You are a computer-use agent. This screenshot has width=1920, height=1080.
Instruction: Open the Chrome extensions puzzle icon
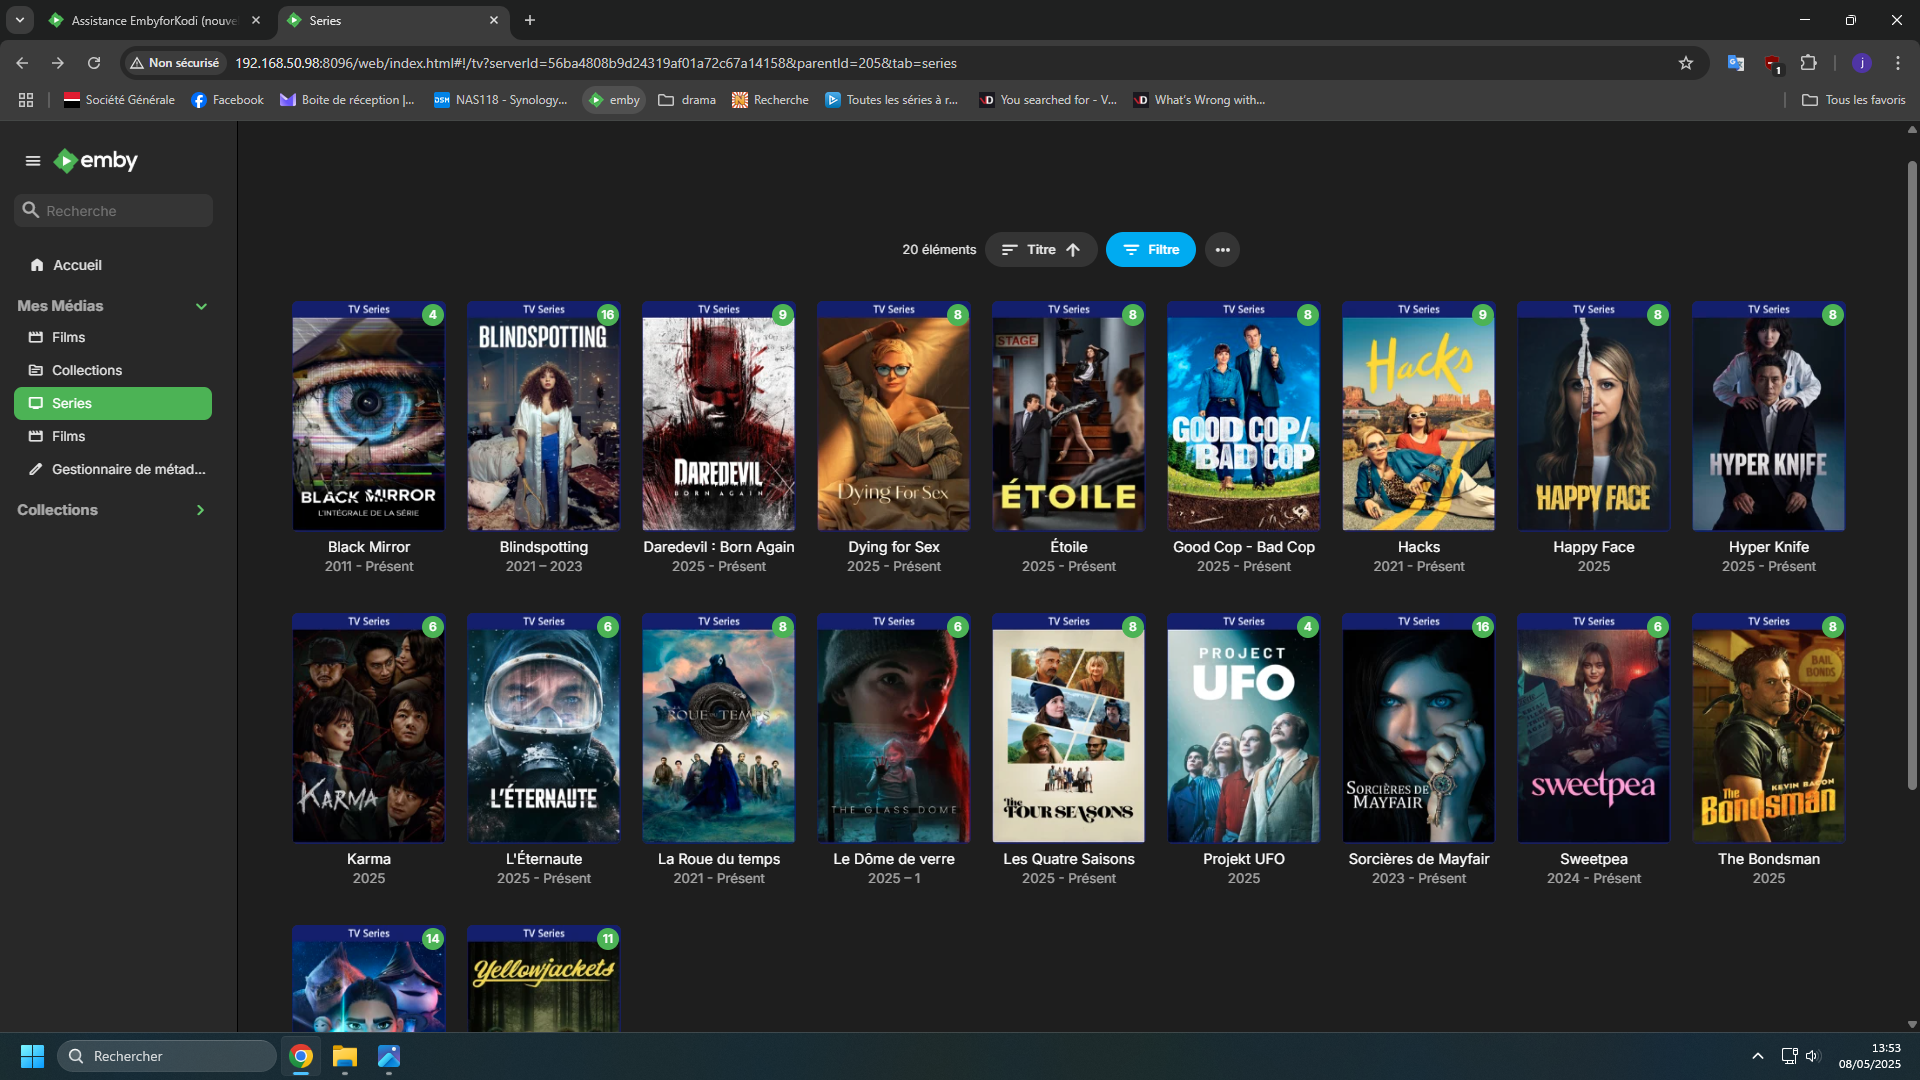[1808, 63]
